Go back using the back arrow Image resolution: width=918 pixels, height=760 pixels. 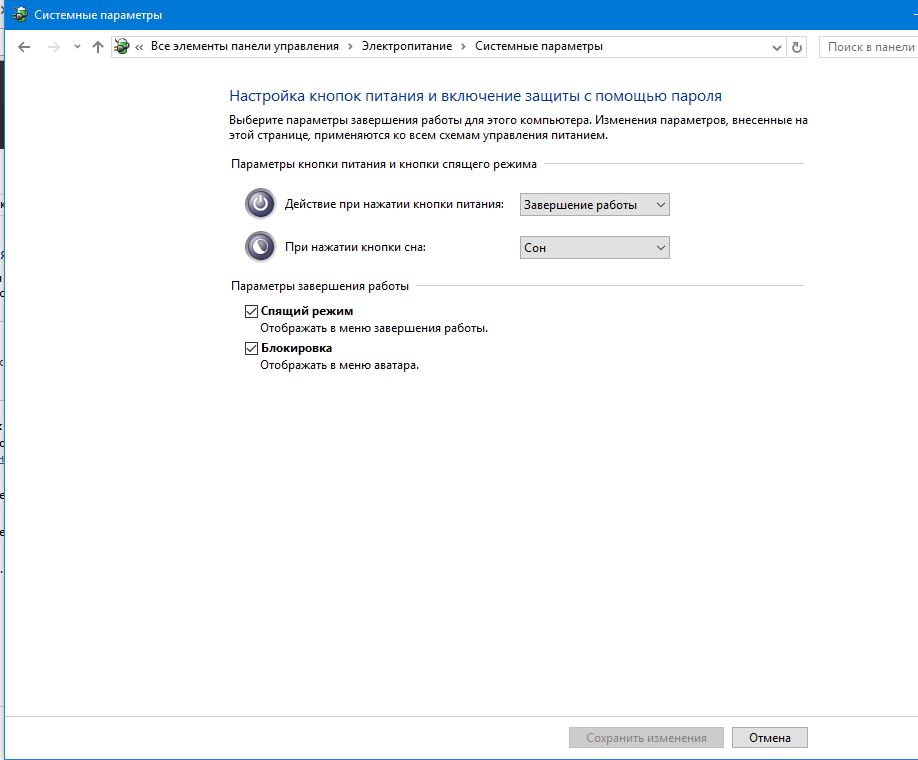24,47
